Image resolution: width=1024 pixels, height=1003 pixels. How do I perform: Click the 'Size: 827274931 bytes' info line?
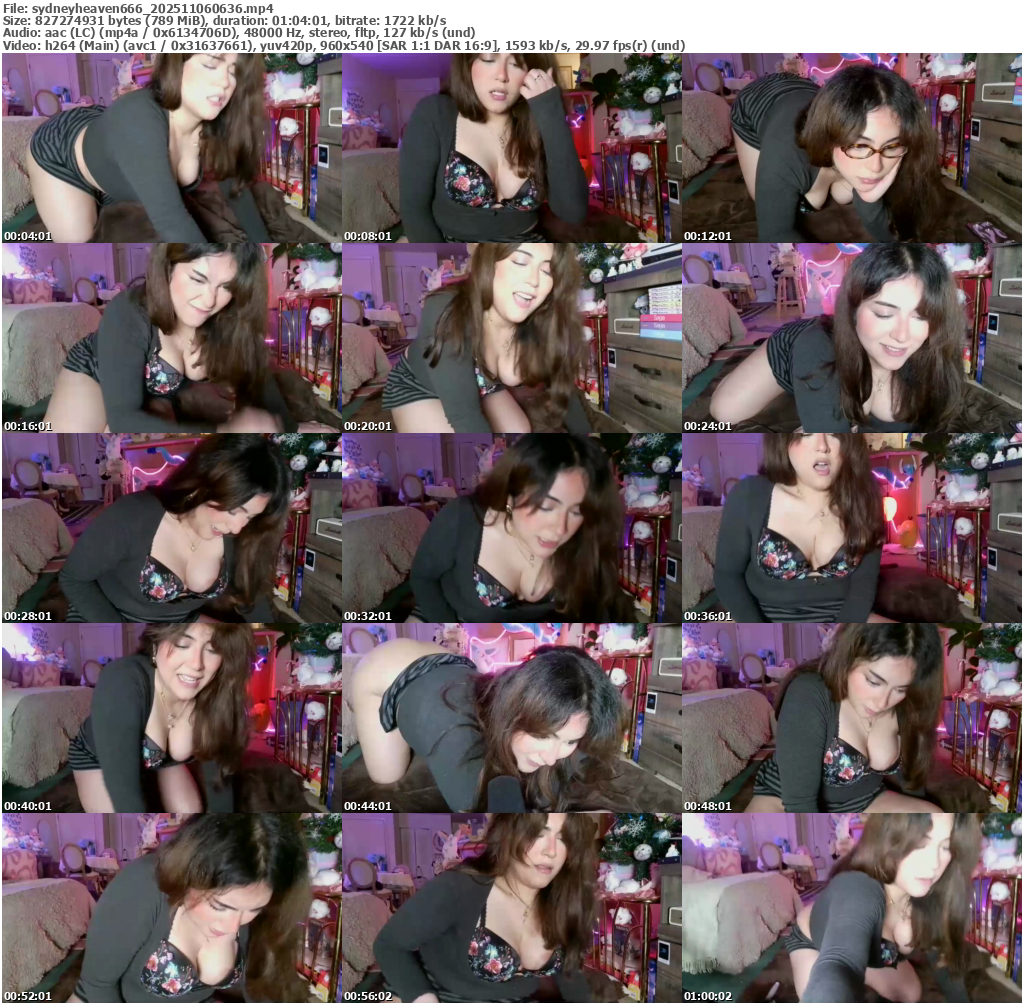tap(225, 20)
